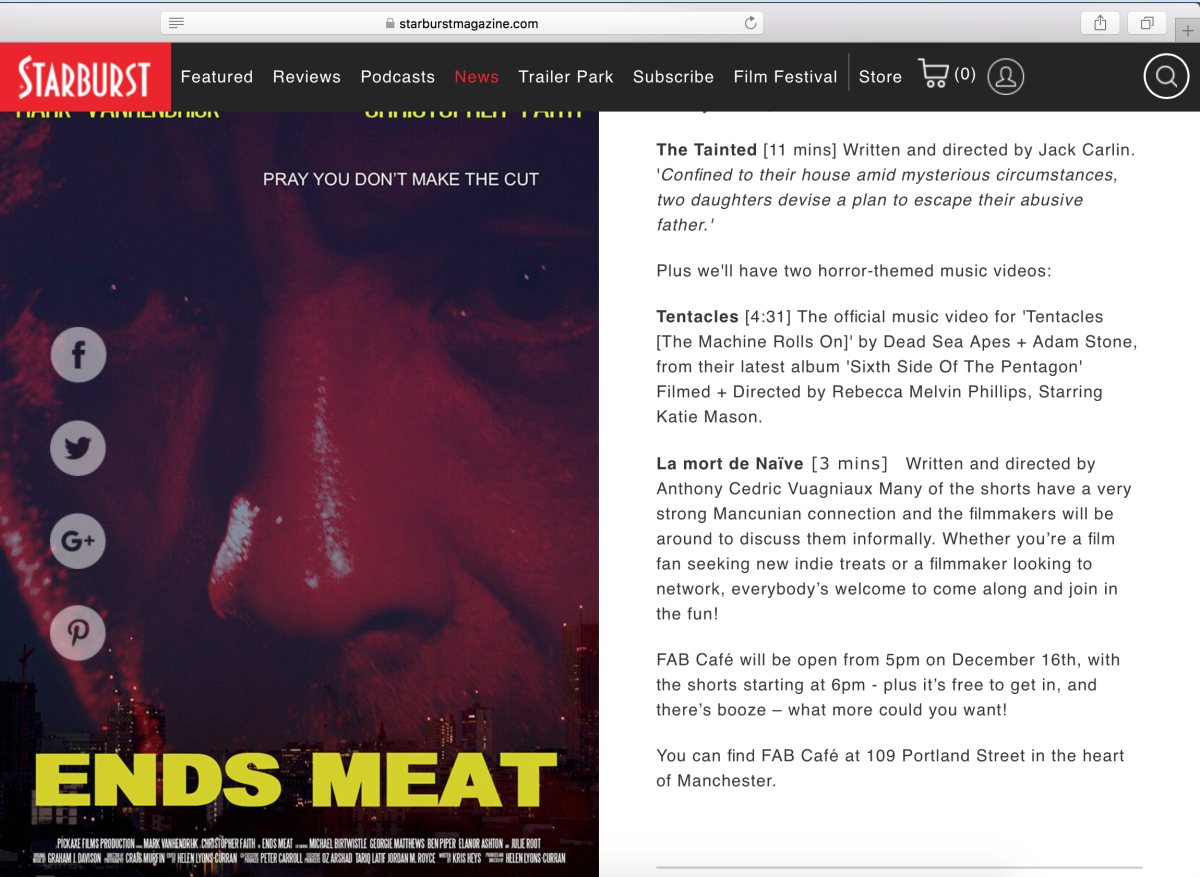Open the Trailer Park section
The height and width of the screenshot is (877, 1200).
point(566,77)
